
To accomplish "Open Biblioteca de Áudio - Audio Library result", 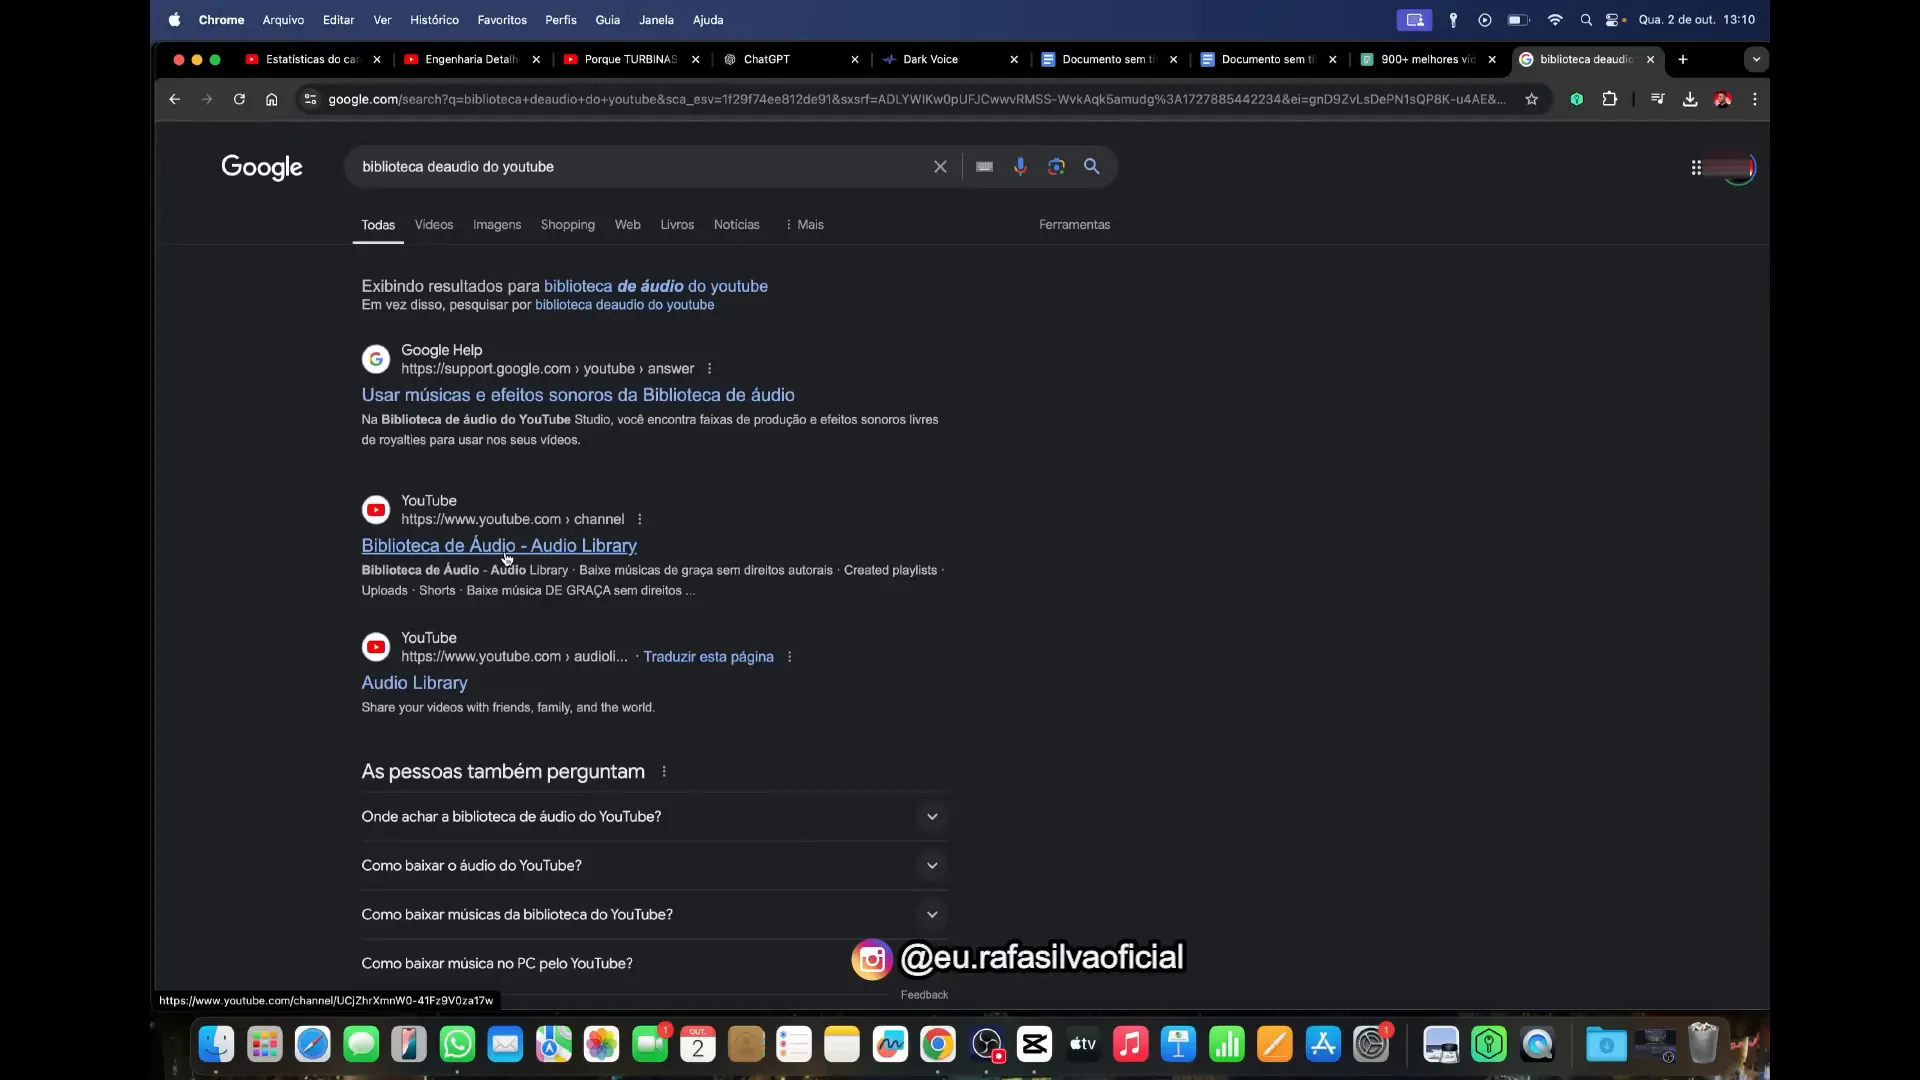I will tap(499, 546).
